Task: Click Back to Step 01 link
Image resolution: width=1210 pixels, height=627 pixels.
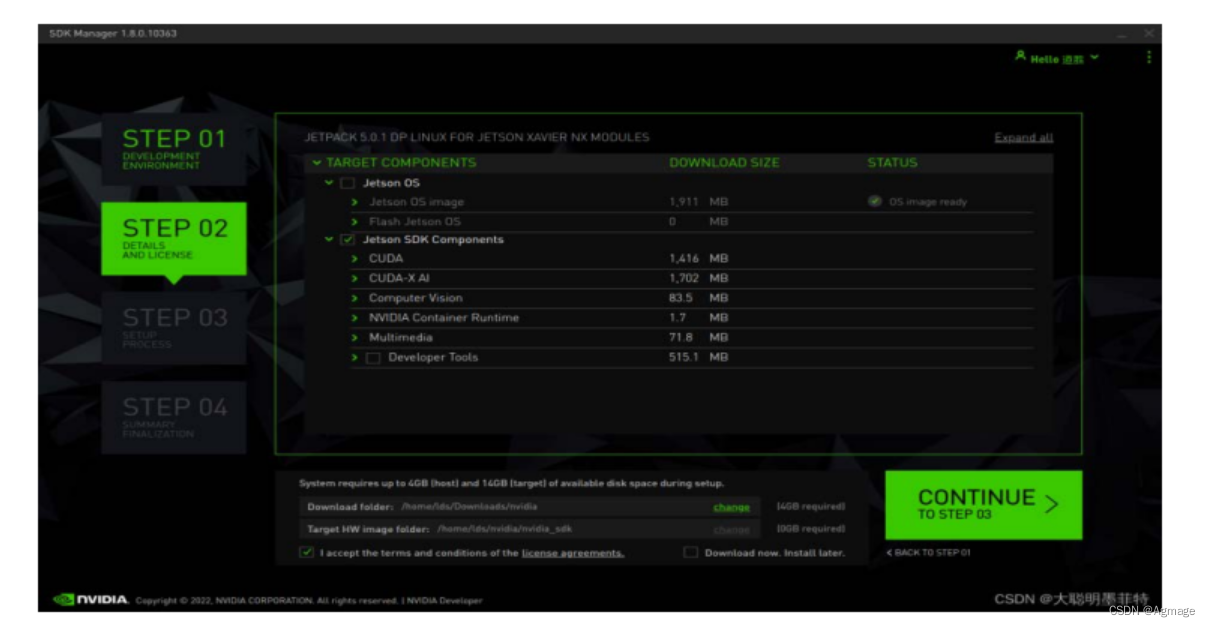Action: coord(929,552)
